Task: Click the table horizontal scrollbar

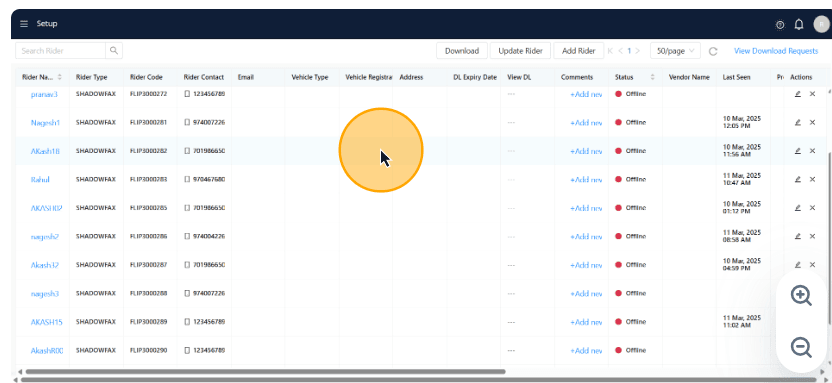Action: click(265, 372)
